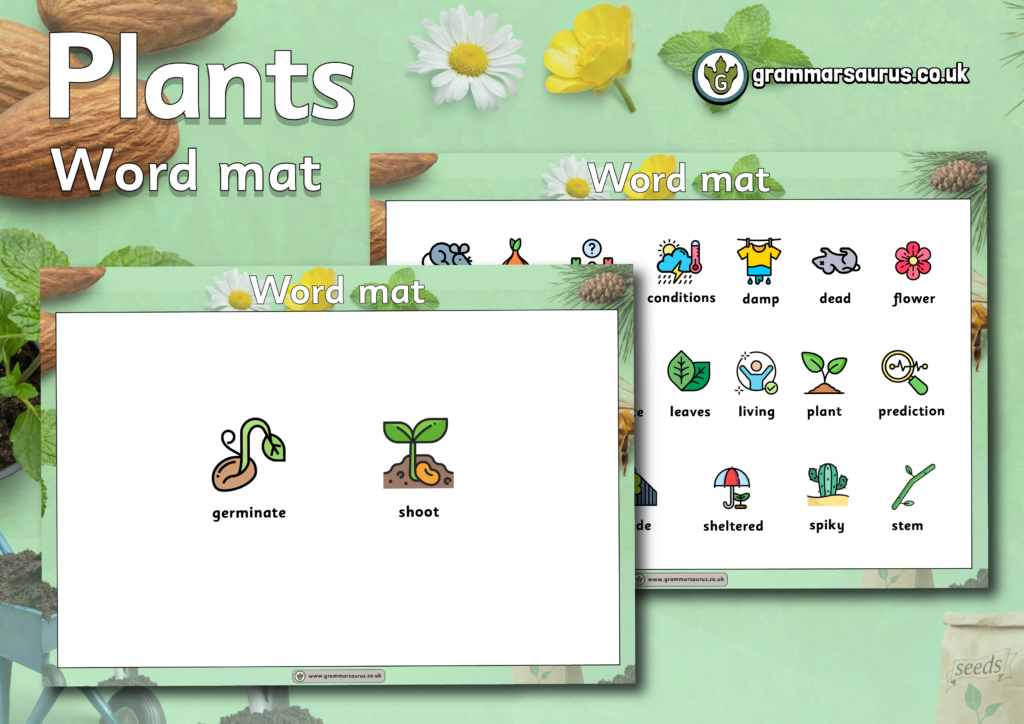Select the prediction magnifying glass icon
1024x724 pixels.
click(x=905, y=372)
